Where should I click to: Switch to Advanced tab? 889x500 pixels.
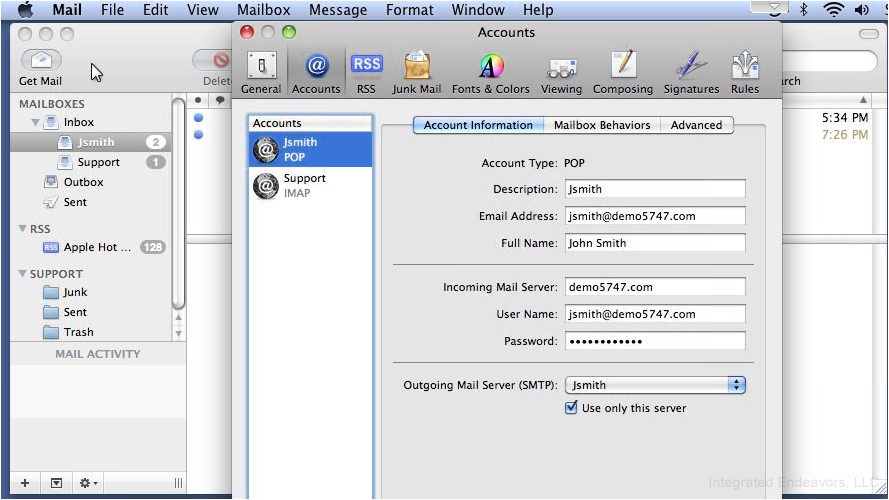(696, 125)
